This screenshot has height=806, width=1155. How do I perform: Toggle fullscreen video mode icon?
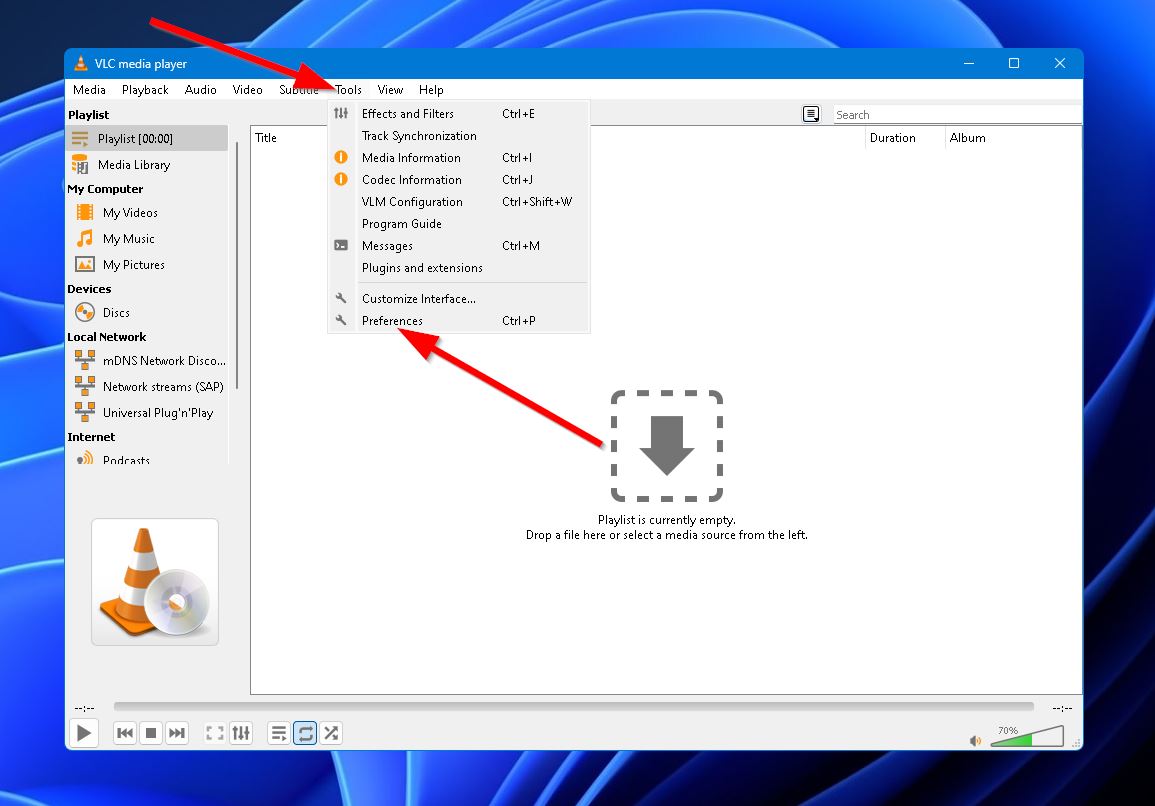214,733
